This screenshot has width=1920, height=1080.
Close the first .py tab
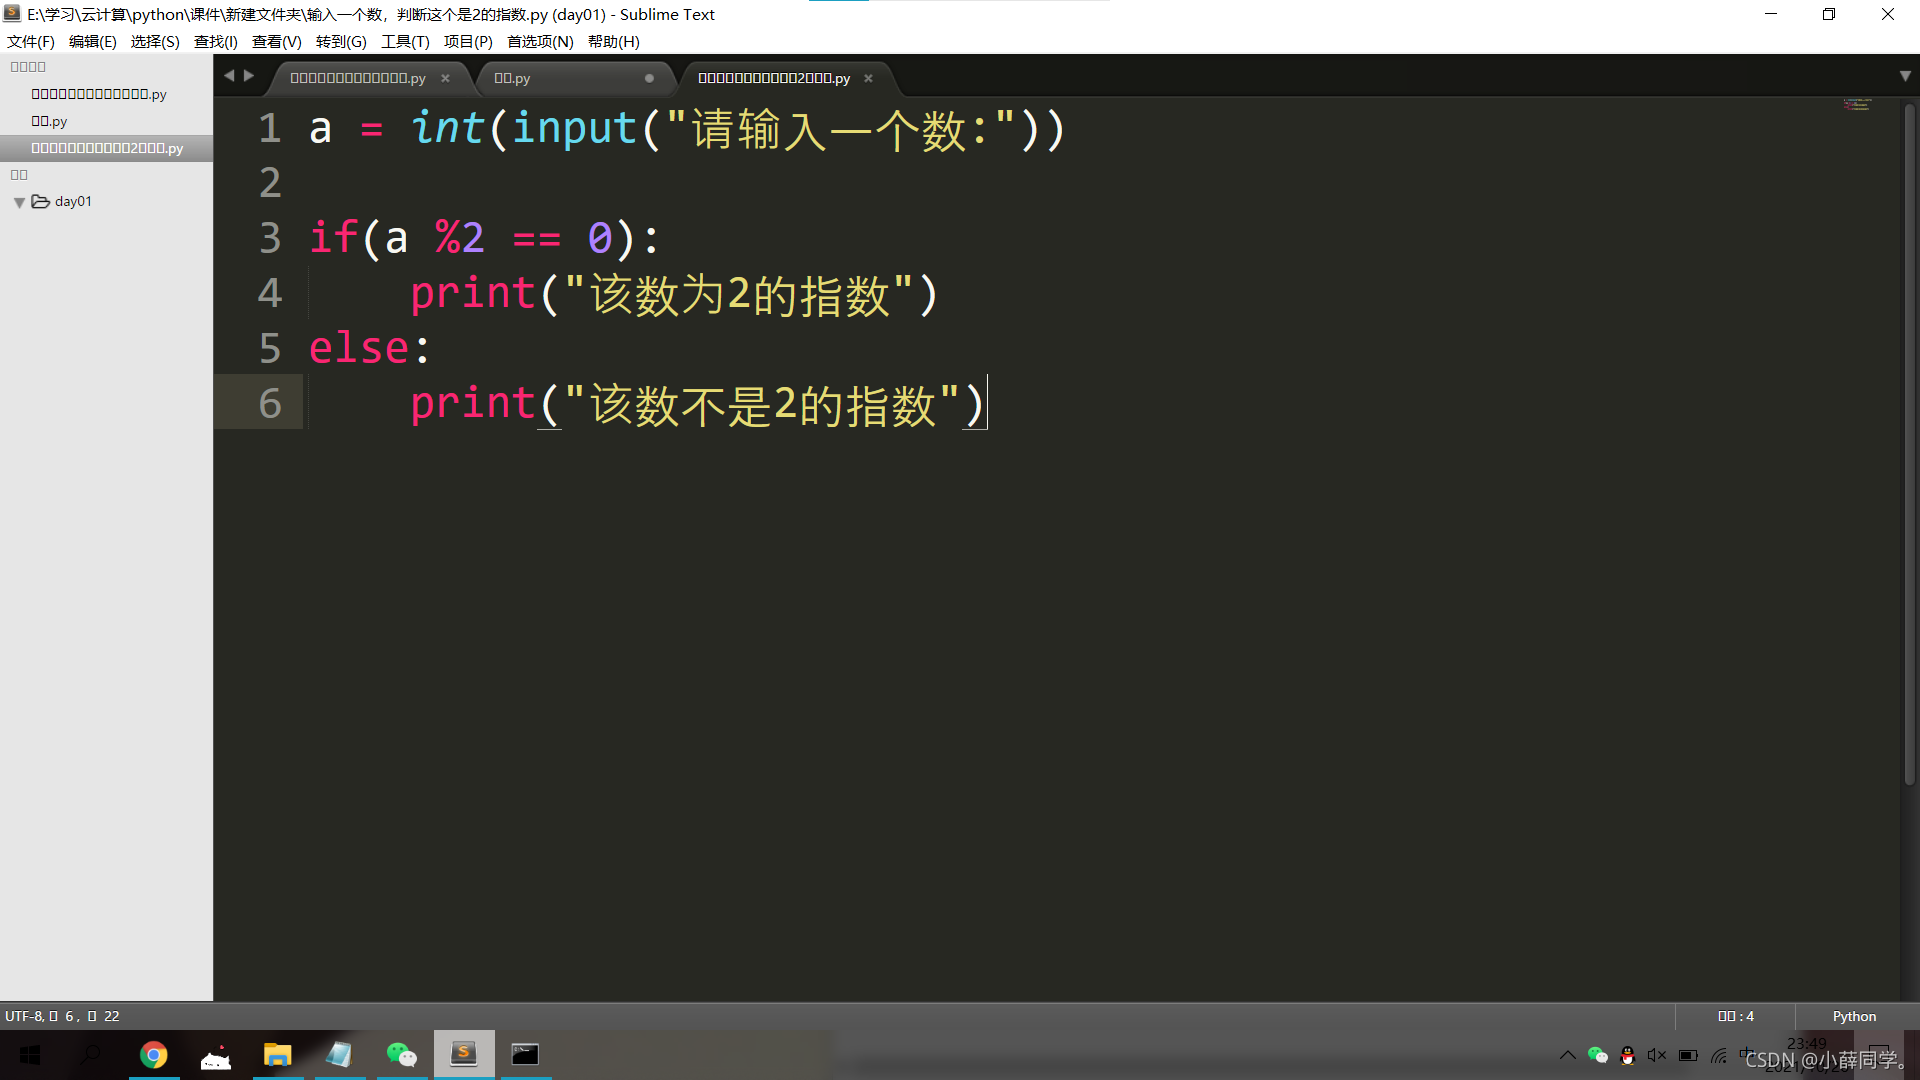[445, 78]
